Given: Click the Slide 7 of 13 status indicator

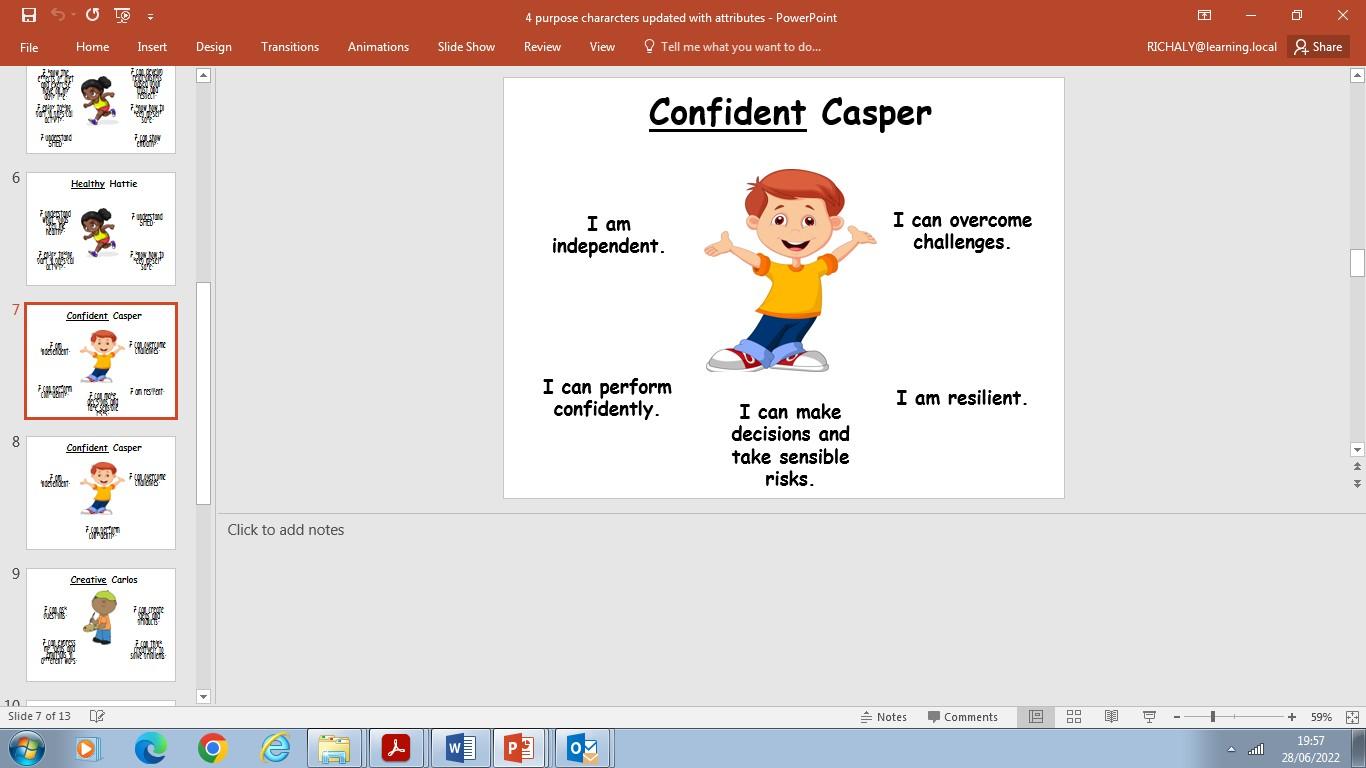Looking at the screenshot, I should click(40, 716).
